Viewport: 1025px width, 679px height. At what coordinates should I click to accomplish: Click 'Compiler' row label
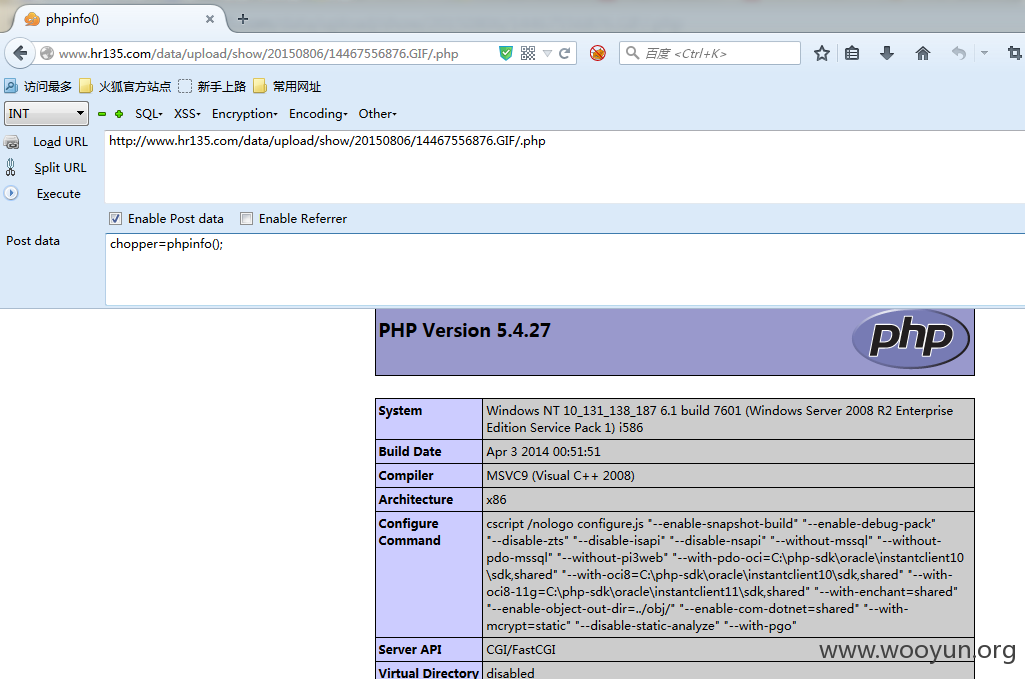pyautogui.click(x=406, y=476)
